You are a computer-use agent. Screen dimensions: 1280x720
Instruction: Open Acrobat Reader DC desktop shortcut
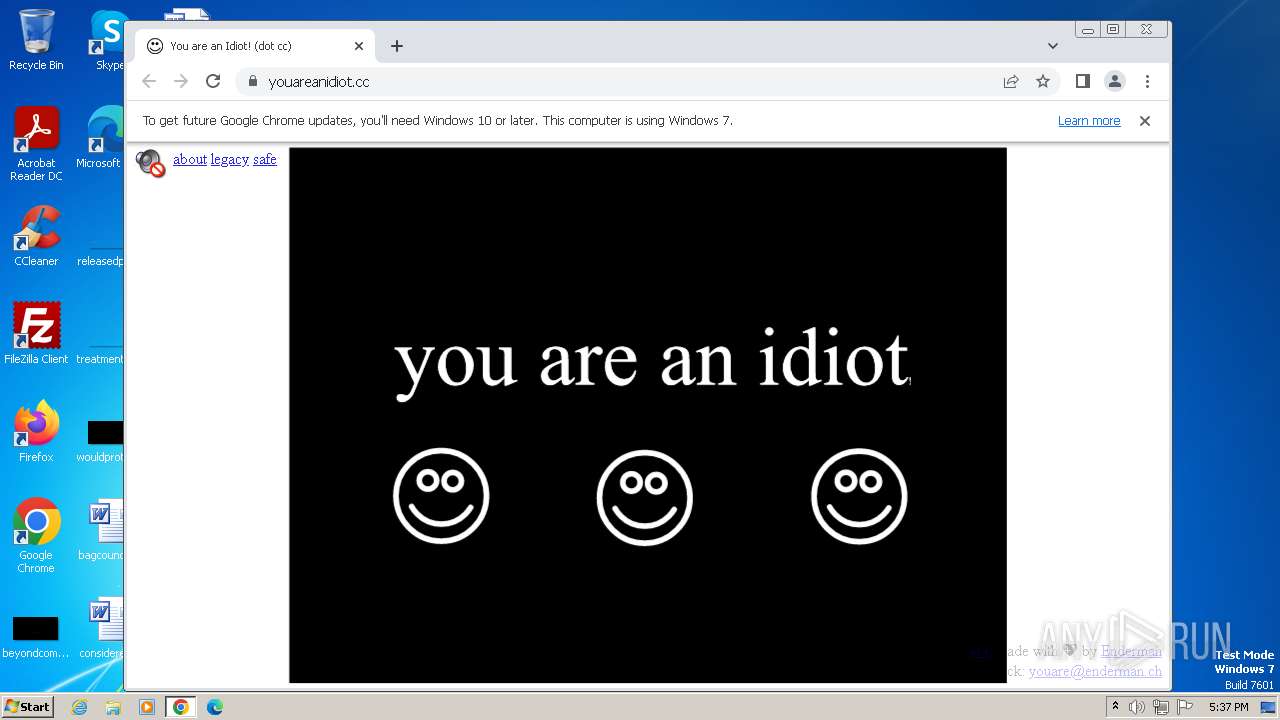pos(36,144)
